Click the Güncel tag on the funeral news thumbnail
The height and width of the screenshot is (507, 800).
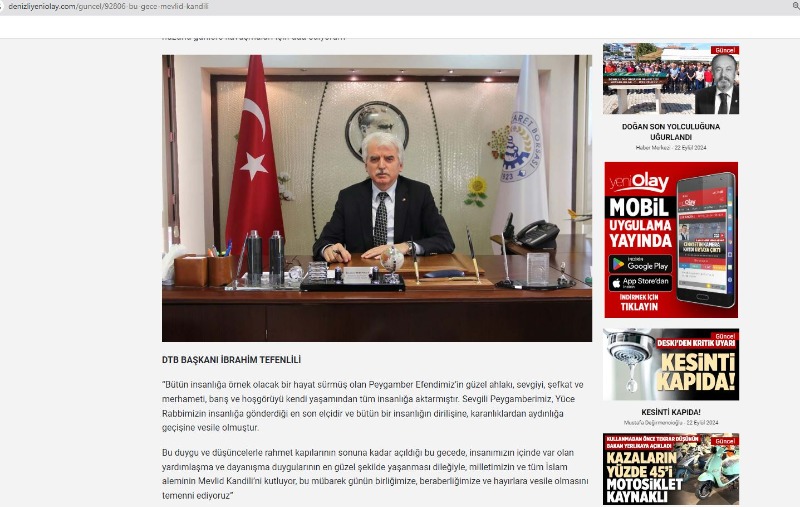[724, 50]
